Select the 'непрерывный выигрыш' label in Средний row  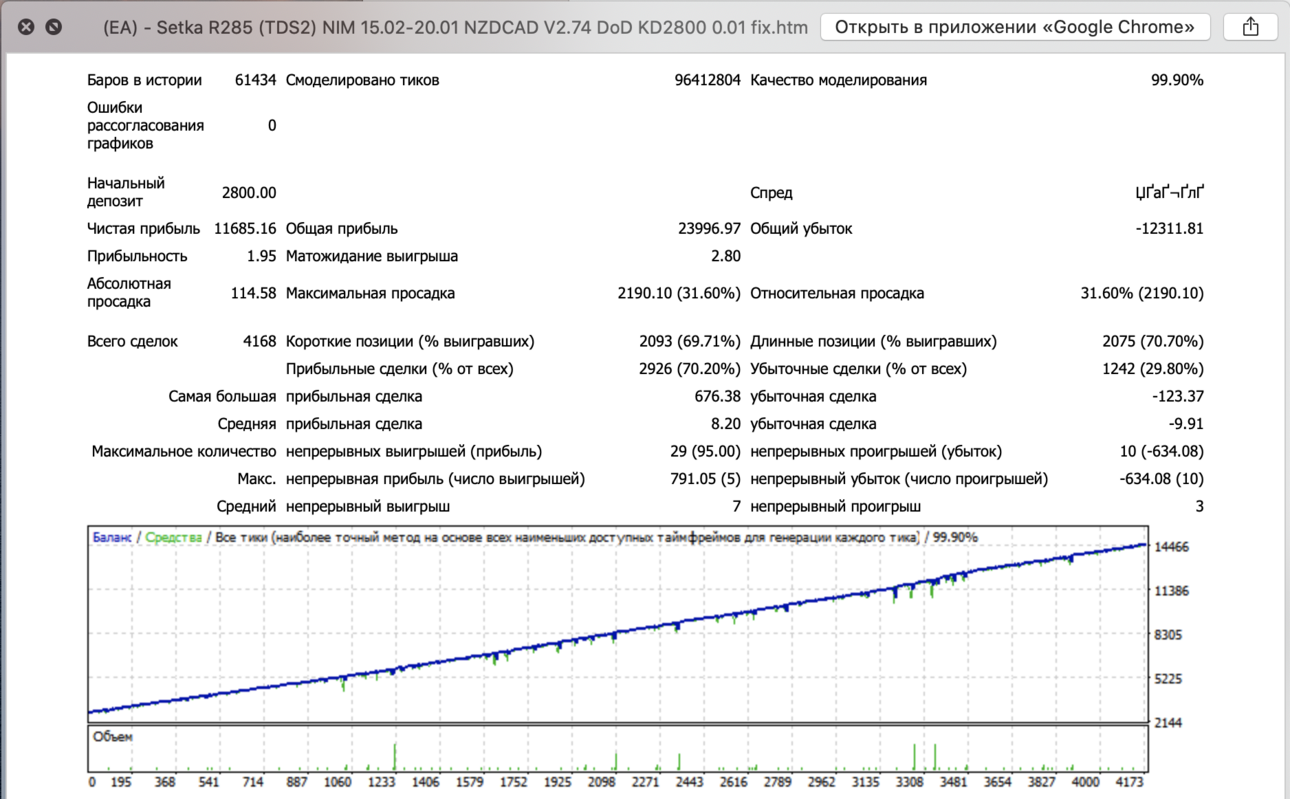tap(367, 506)
